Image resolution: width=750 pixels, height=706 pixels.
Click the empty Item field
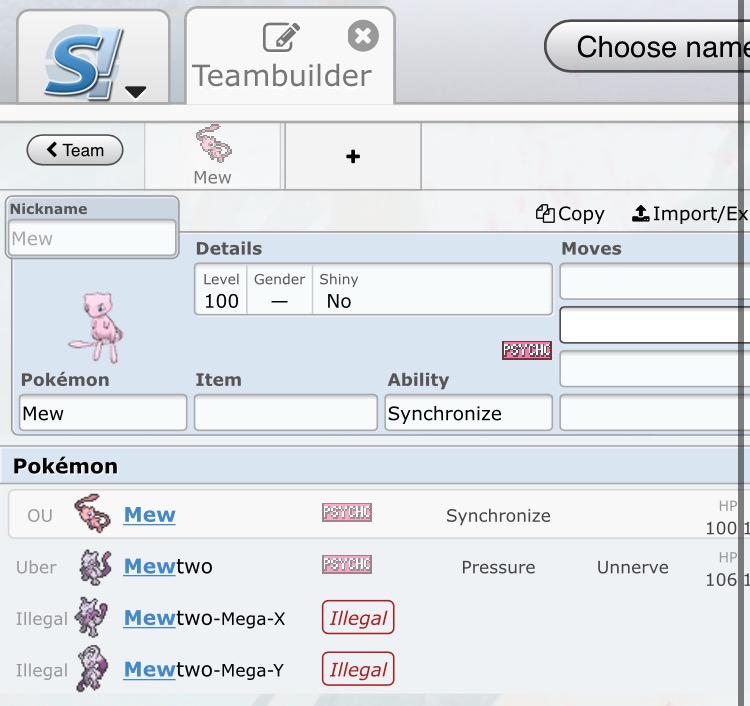coord(286,412)
